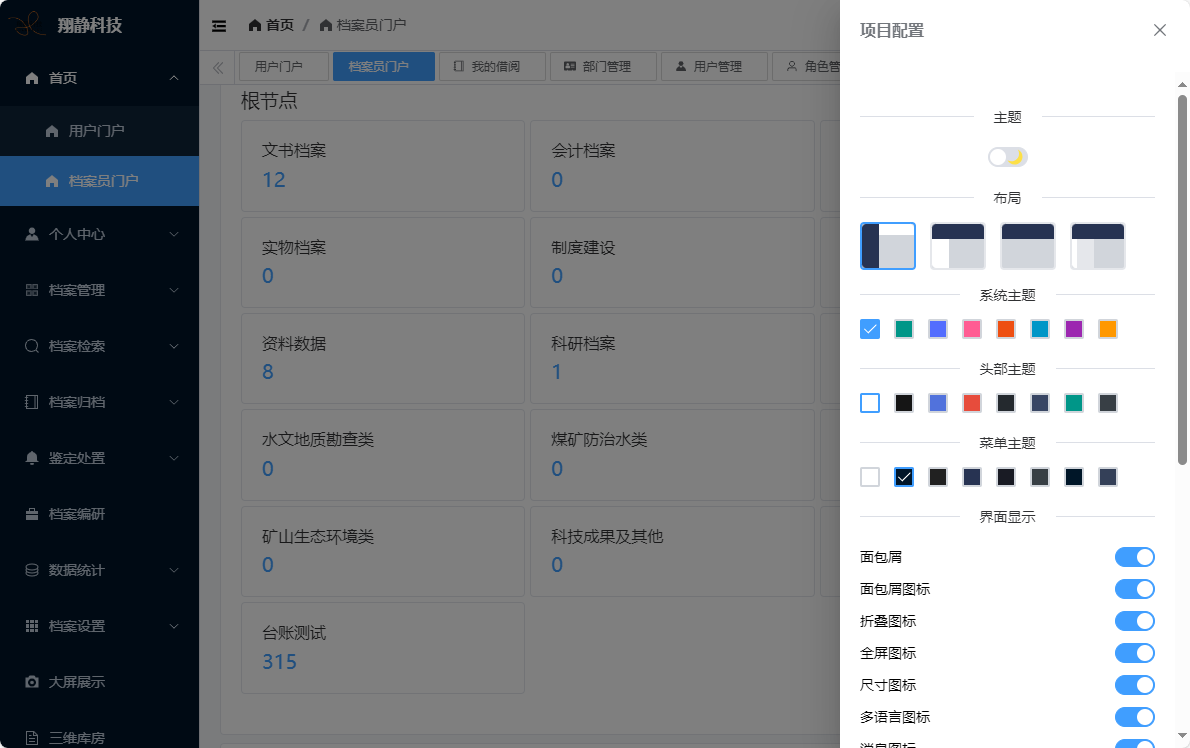
Task: Go to 用户门户 in the sidebar
Action: (96, 131)
